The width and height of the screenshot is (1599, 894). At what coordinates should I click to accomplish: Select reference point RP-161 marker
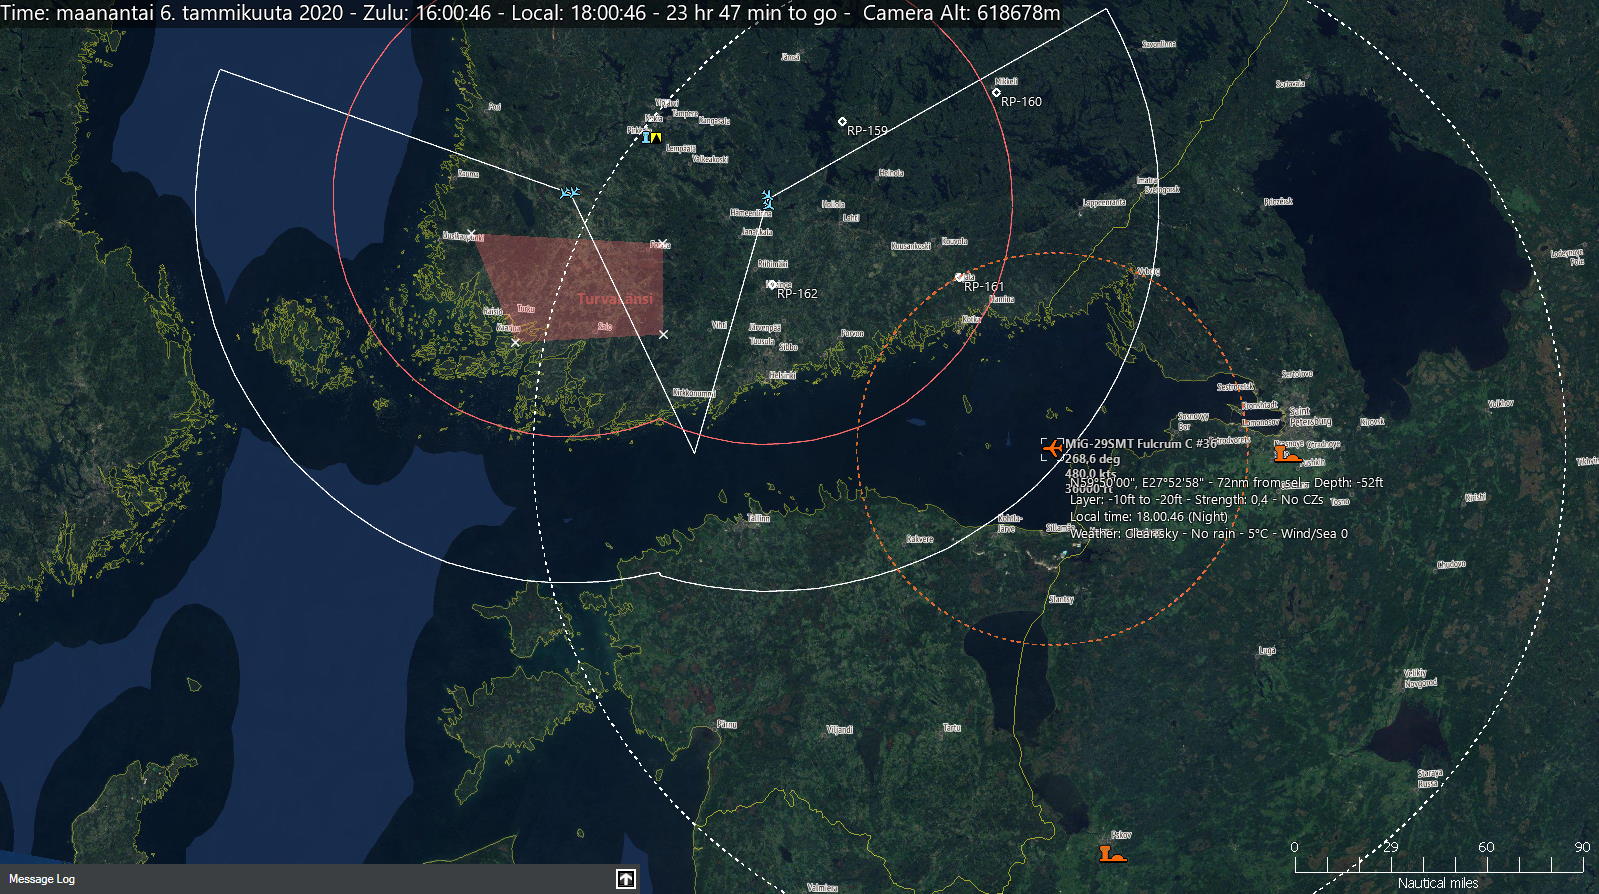pyautogui.click(x=959, y=277)
